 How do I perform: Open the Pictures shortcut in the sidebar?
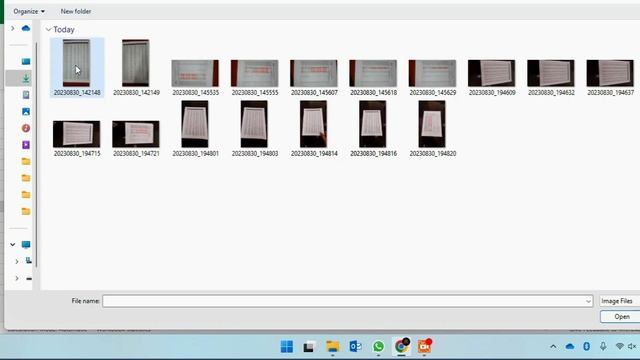[x=26, y=111]
